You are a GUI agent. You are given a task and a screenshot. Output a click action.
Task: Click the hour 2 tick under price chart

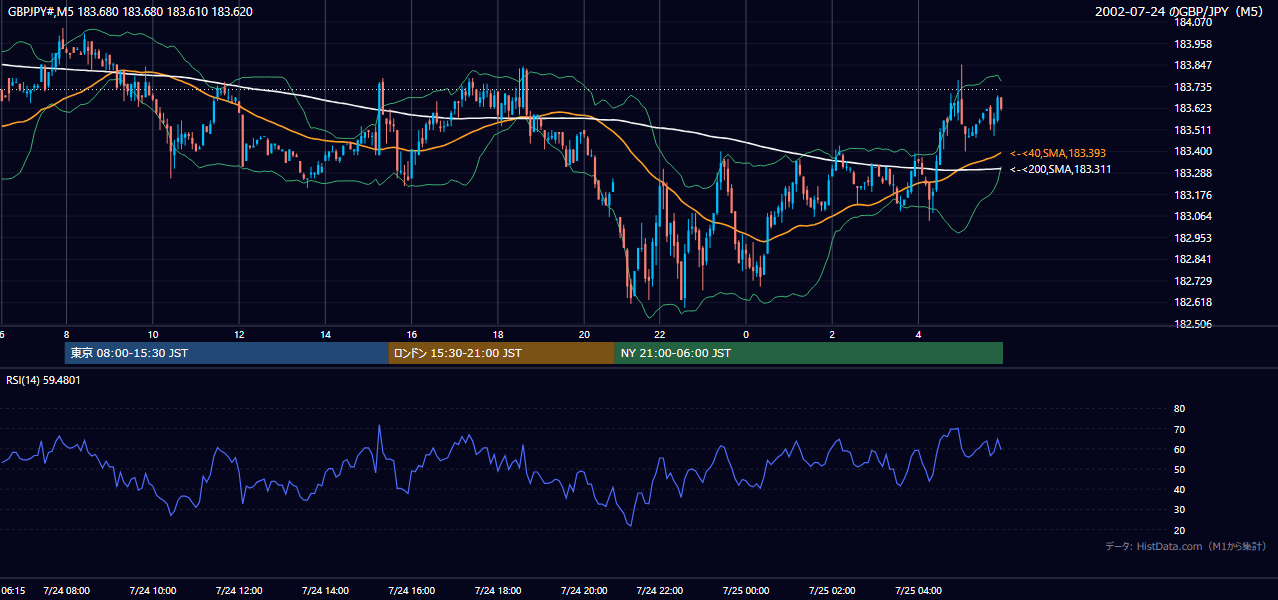click(x=832, y=334)
